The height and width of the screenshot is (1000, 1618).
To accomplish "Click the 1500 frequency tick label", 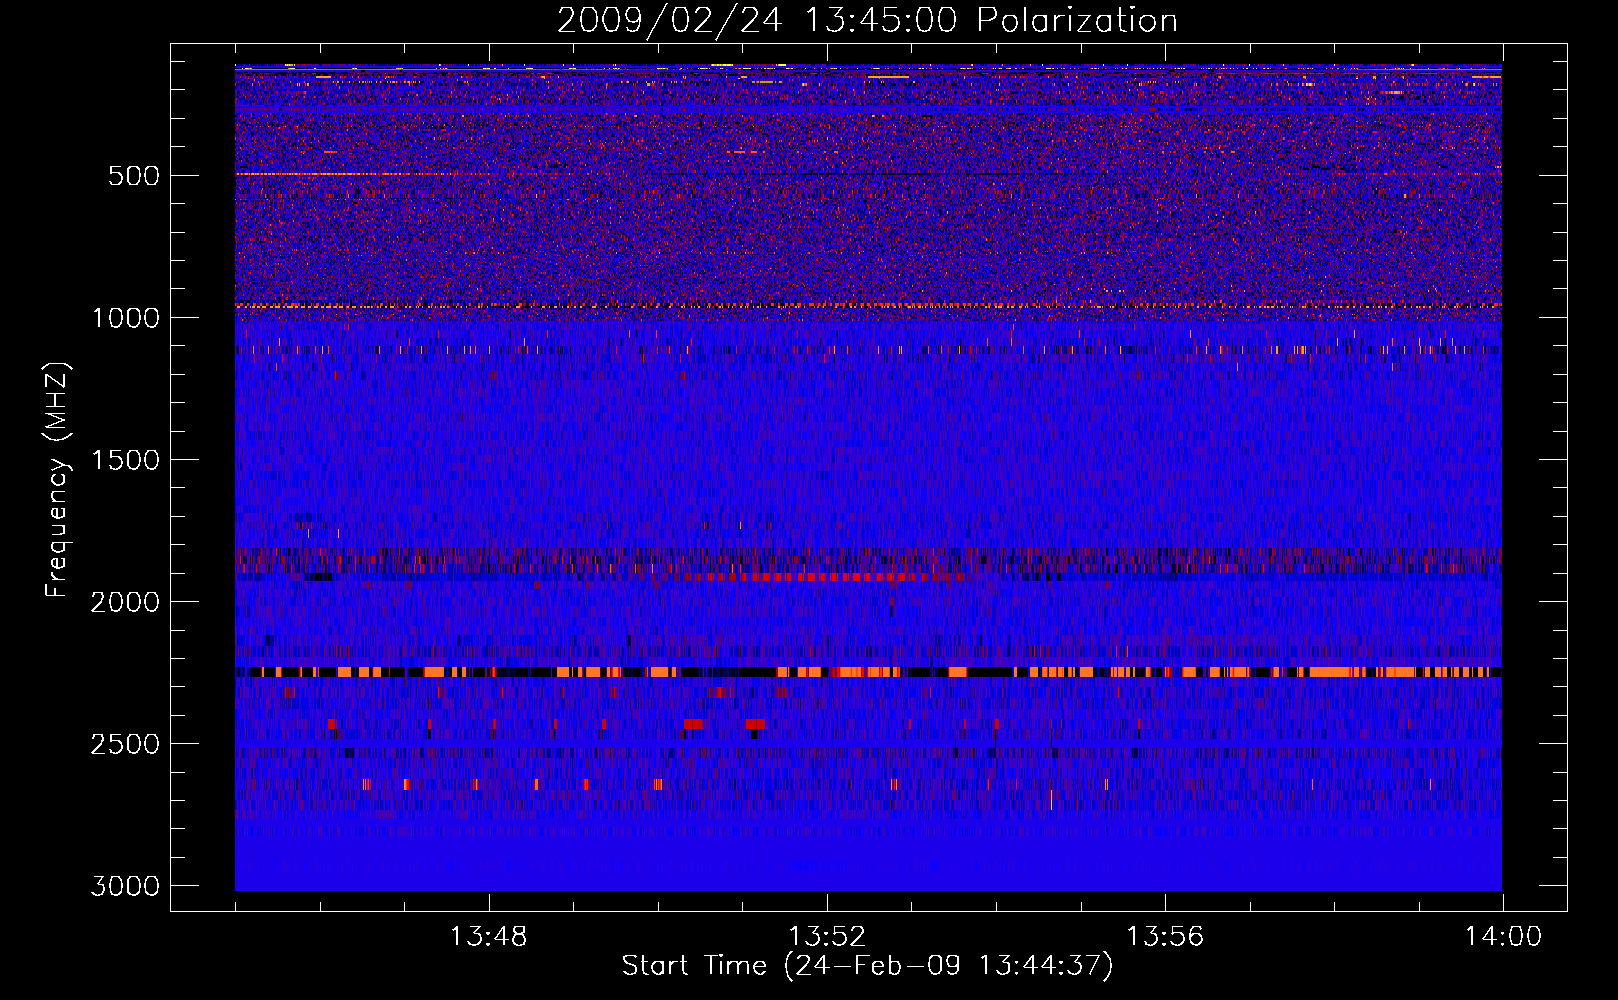I will 125,460.
